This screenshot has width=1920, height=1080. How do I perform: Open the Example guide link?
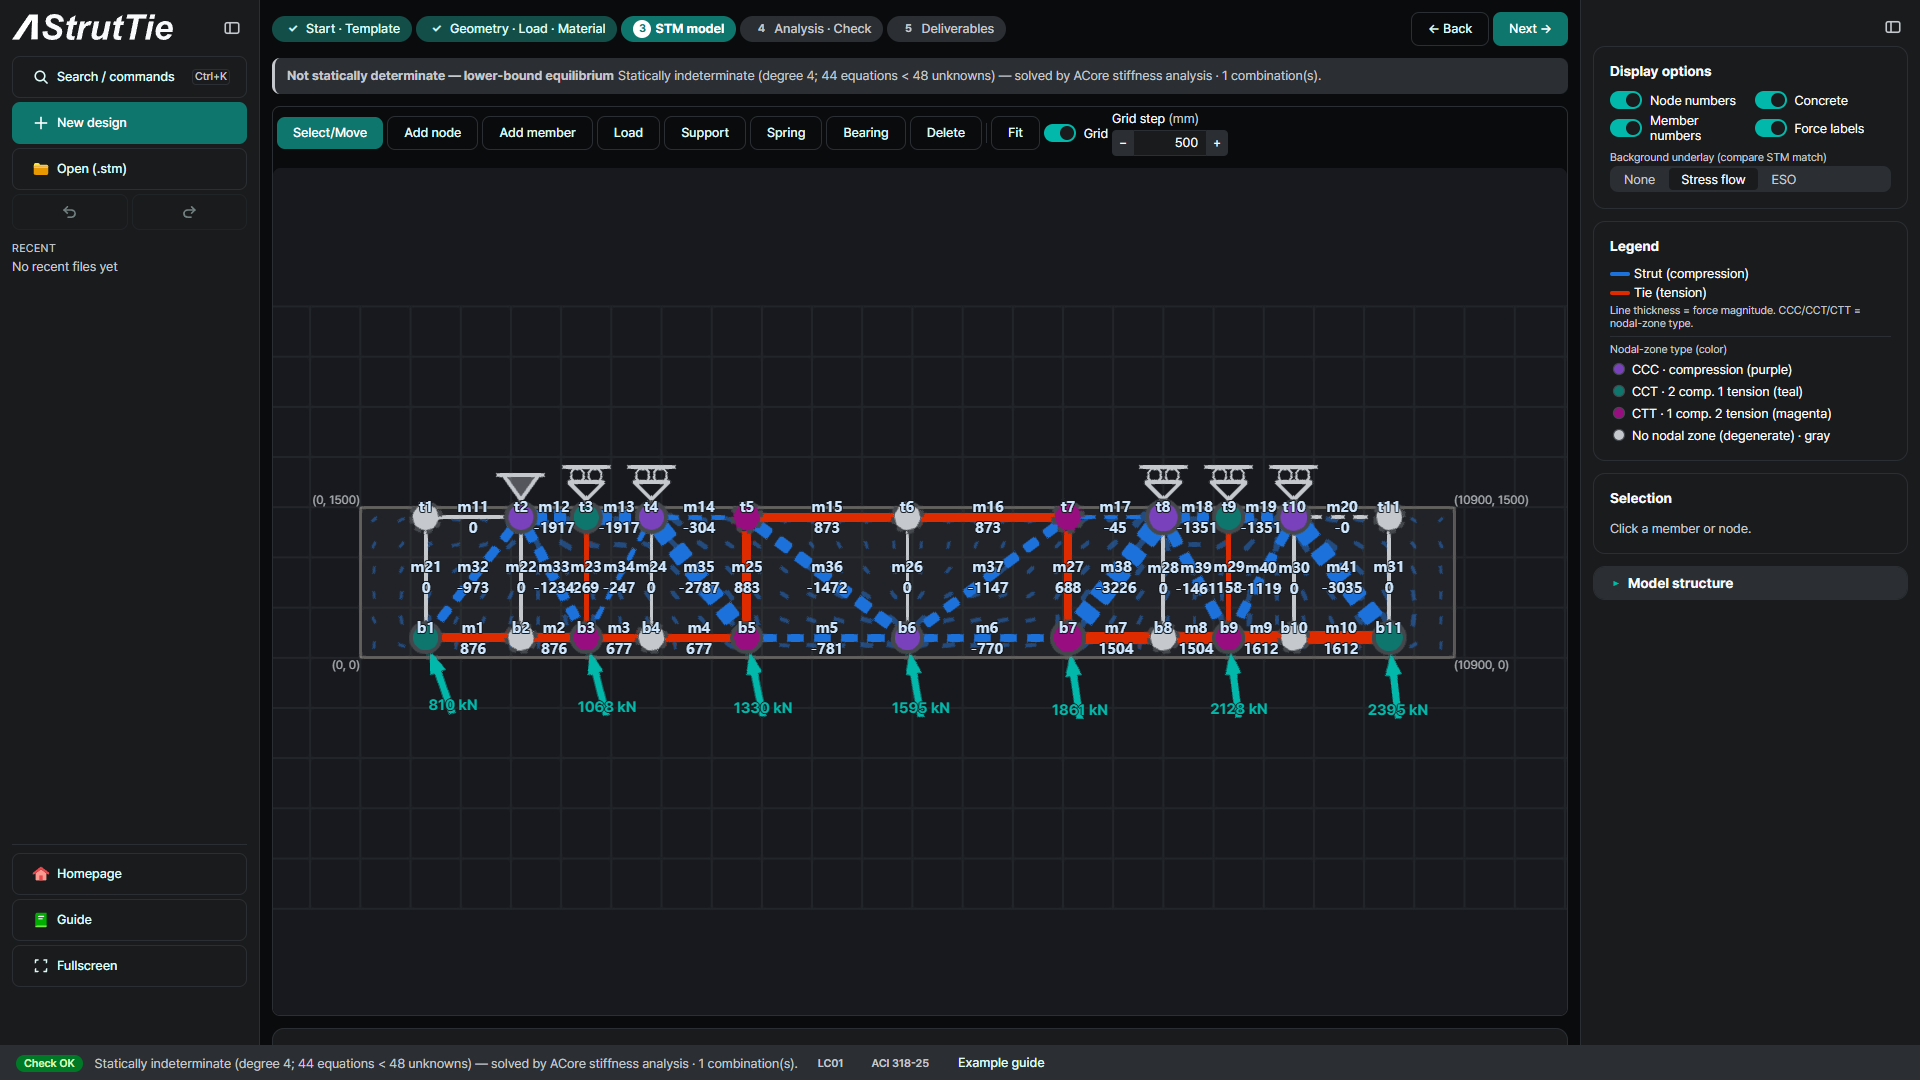point(1001,1063)
